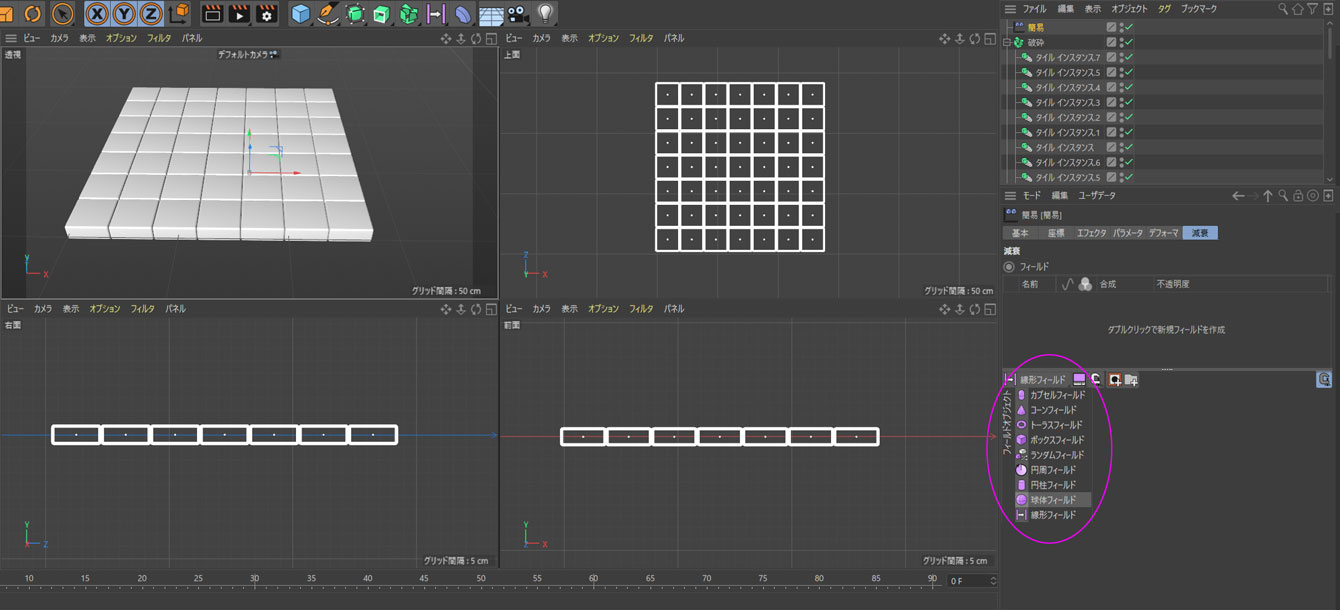The height and width of the screenshot is (610, 1340).
Task: Choose 球体フィールド from the field list
Action: pos(1053,500)
